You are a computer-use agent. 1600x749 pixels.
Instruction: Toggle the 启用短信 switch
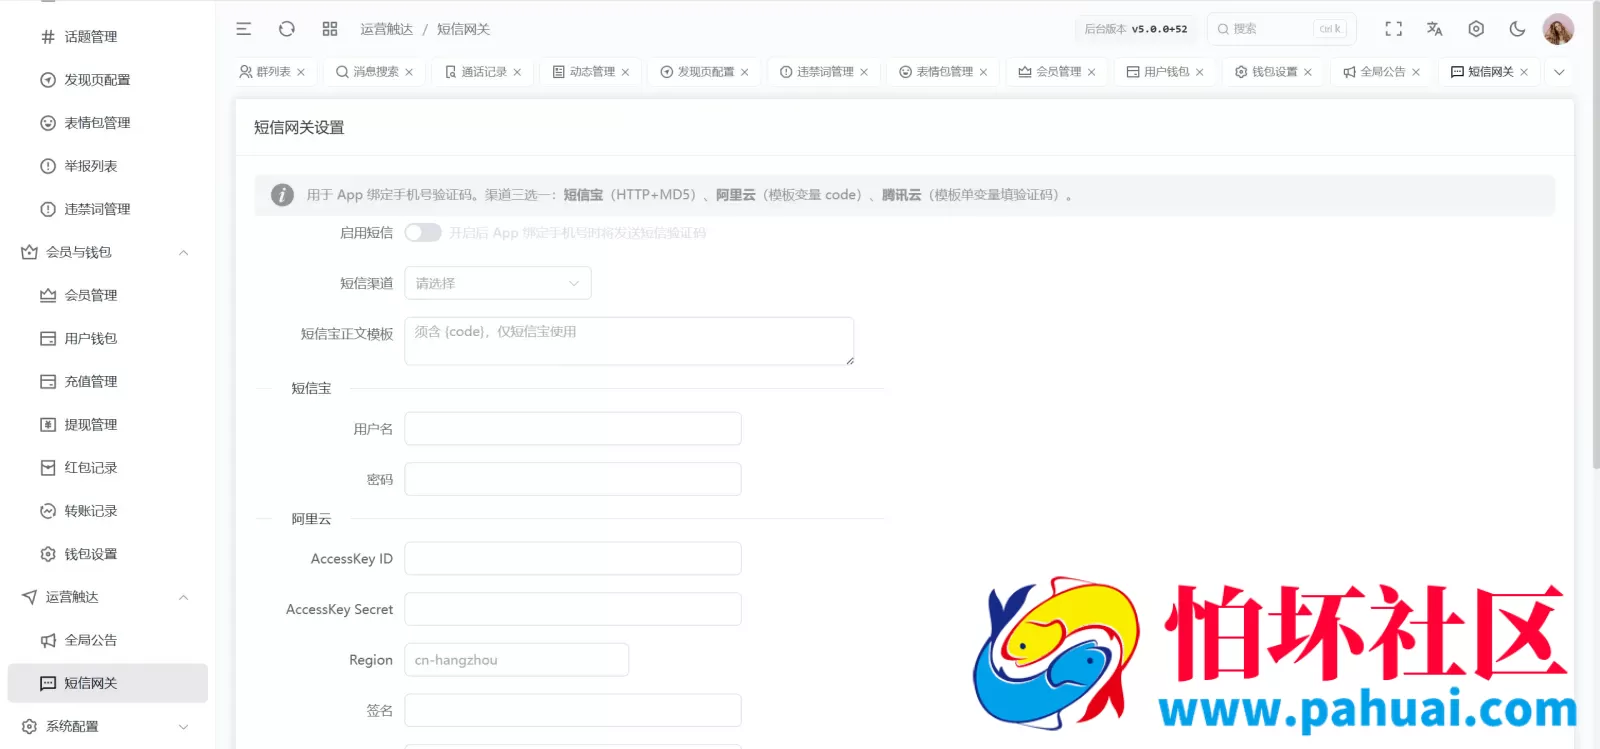click(423, 233)
